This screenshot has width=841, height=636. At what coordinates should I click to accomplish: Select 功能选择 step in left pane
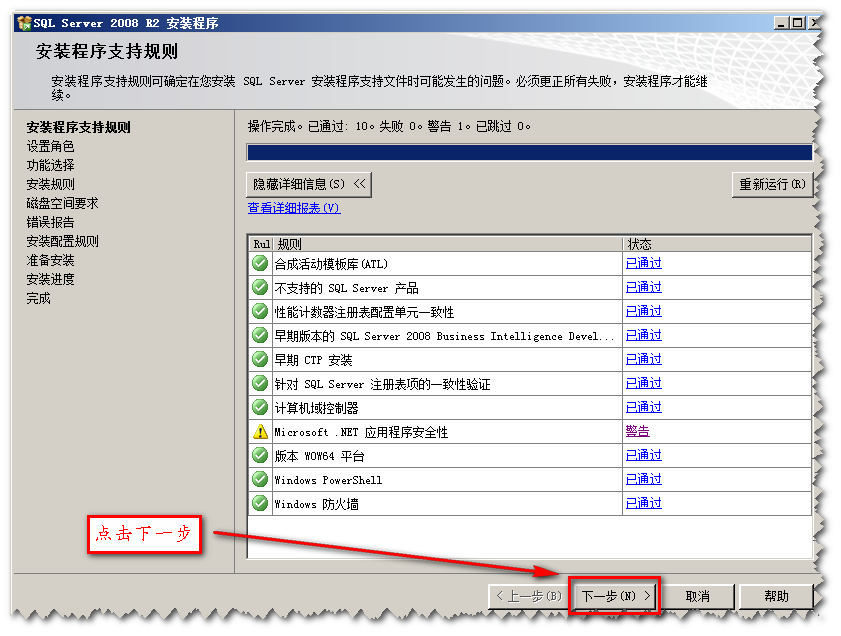(x=50, y=165)
